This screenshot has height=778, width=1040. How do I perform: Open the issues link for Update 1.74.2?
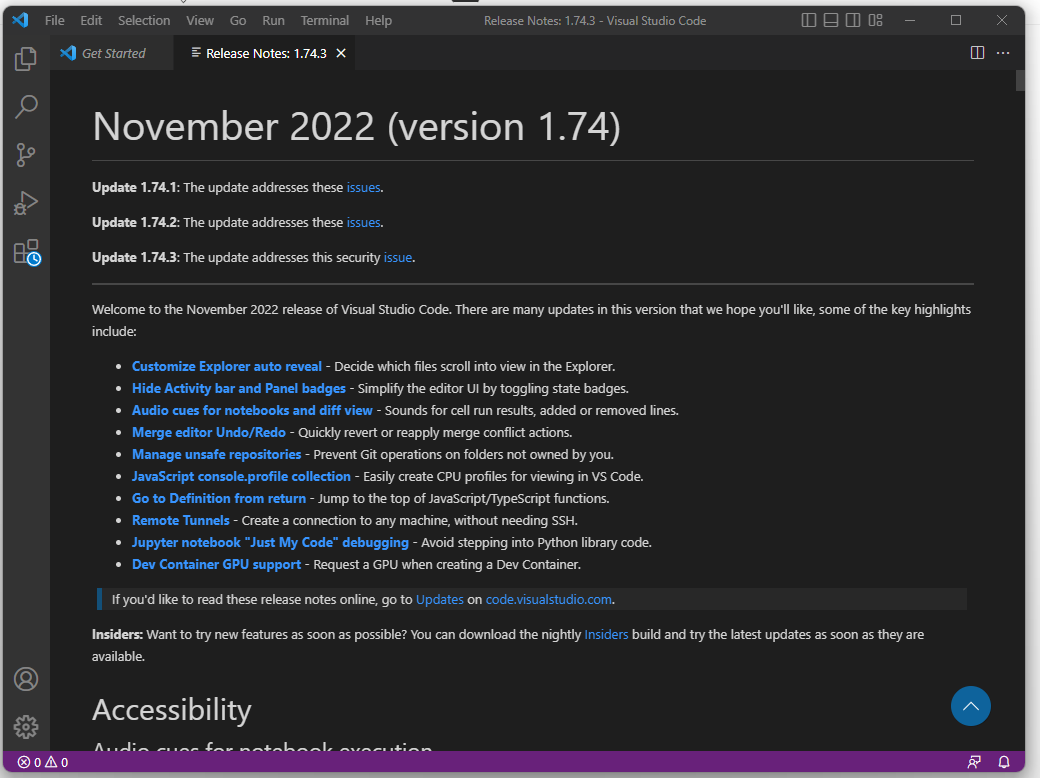tap(363, 223)
